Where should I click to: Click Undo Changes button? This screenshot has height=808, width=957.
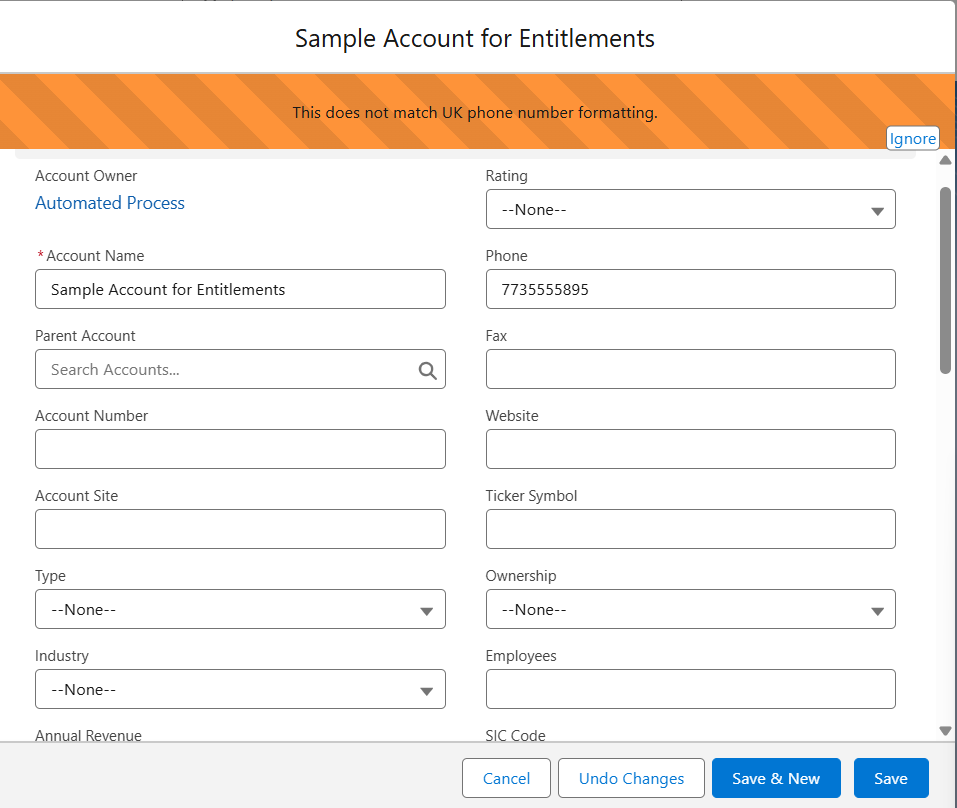(631, 779)
